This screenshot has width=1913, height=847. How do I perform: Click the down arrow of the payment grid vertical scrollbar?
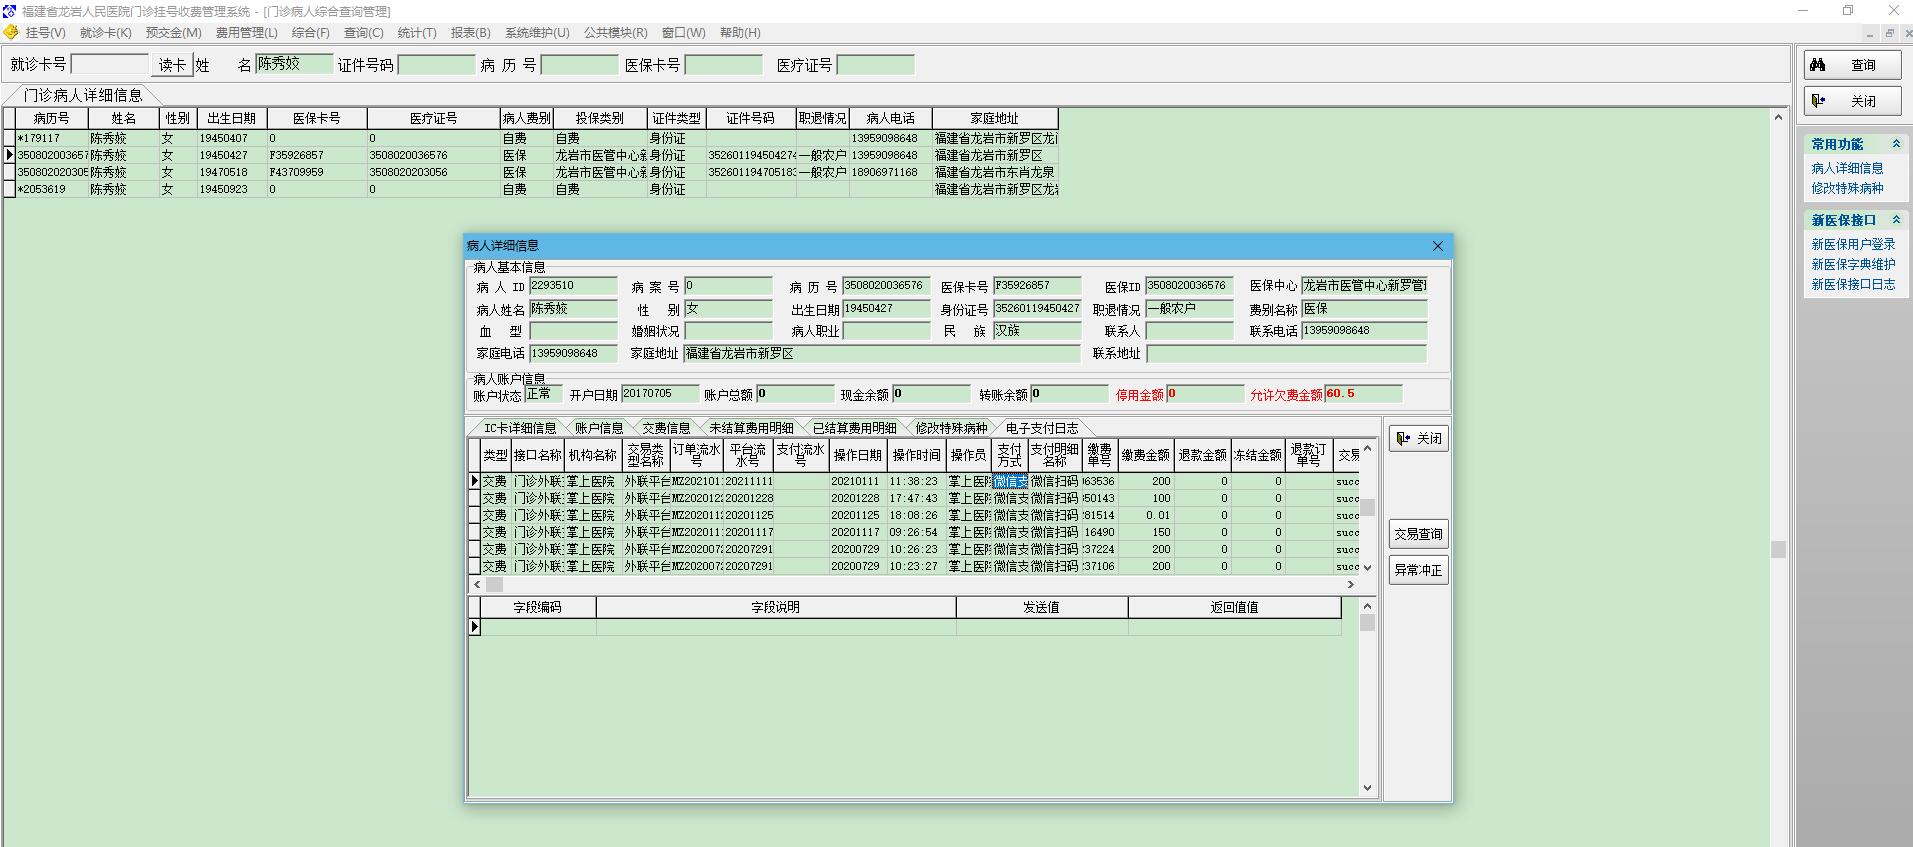pyautogui.click(x=1368, y=567)
